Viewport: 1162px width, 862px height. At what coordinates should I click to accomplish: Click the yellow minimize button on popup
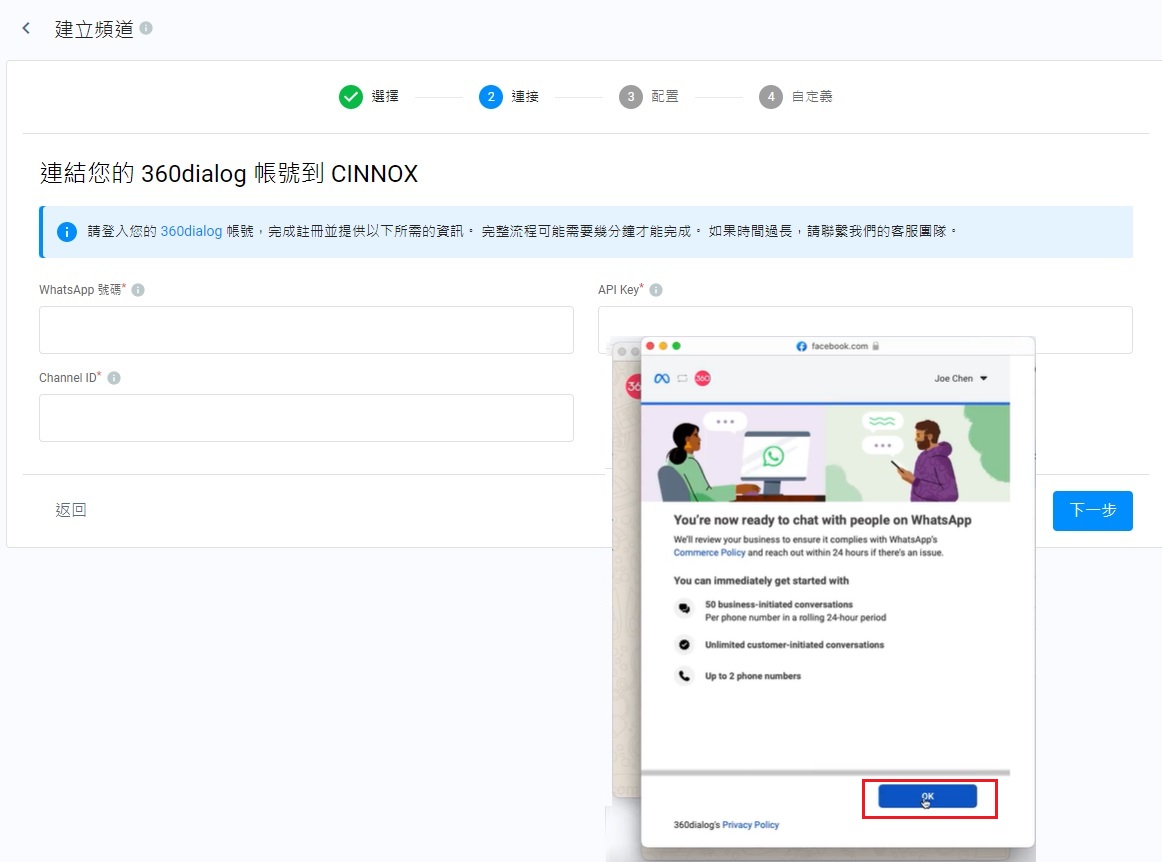pos(663,346)
